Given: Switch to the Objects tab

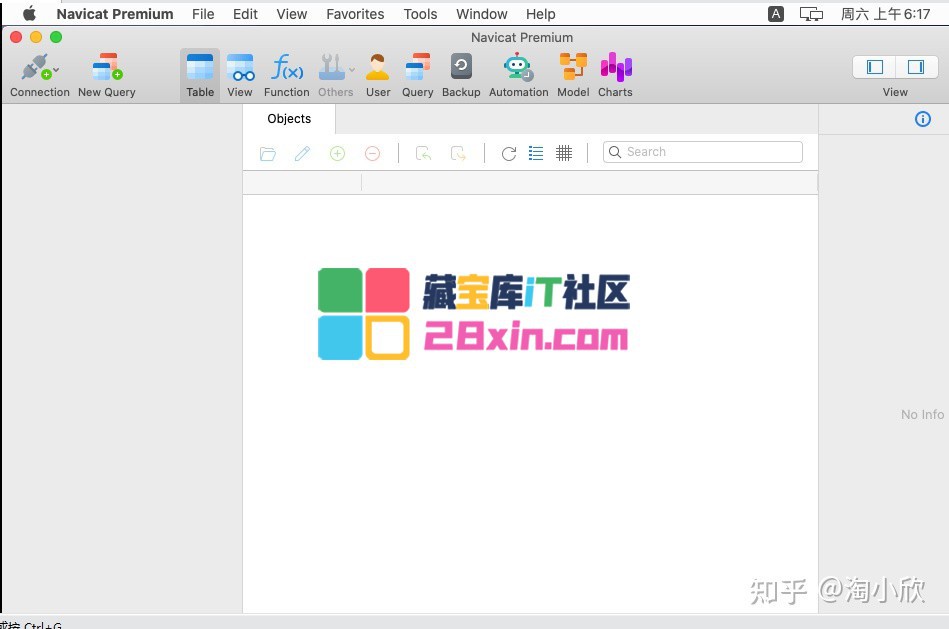Looking at the screenshot, I should tap(289, 119).
